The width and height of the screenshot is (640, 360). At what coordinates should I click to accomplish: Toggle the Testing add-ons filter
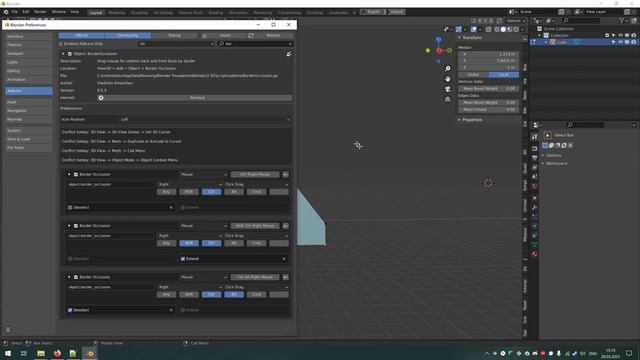pos(174,36)
